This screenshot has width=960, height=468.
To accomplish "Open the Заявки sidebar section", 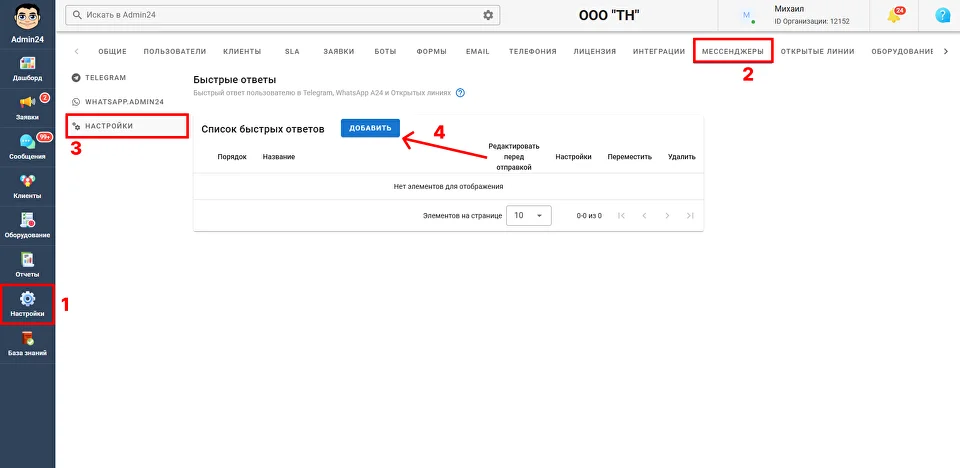I will 28,108.
